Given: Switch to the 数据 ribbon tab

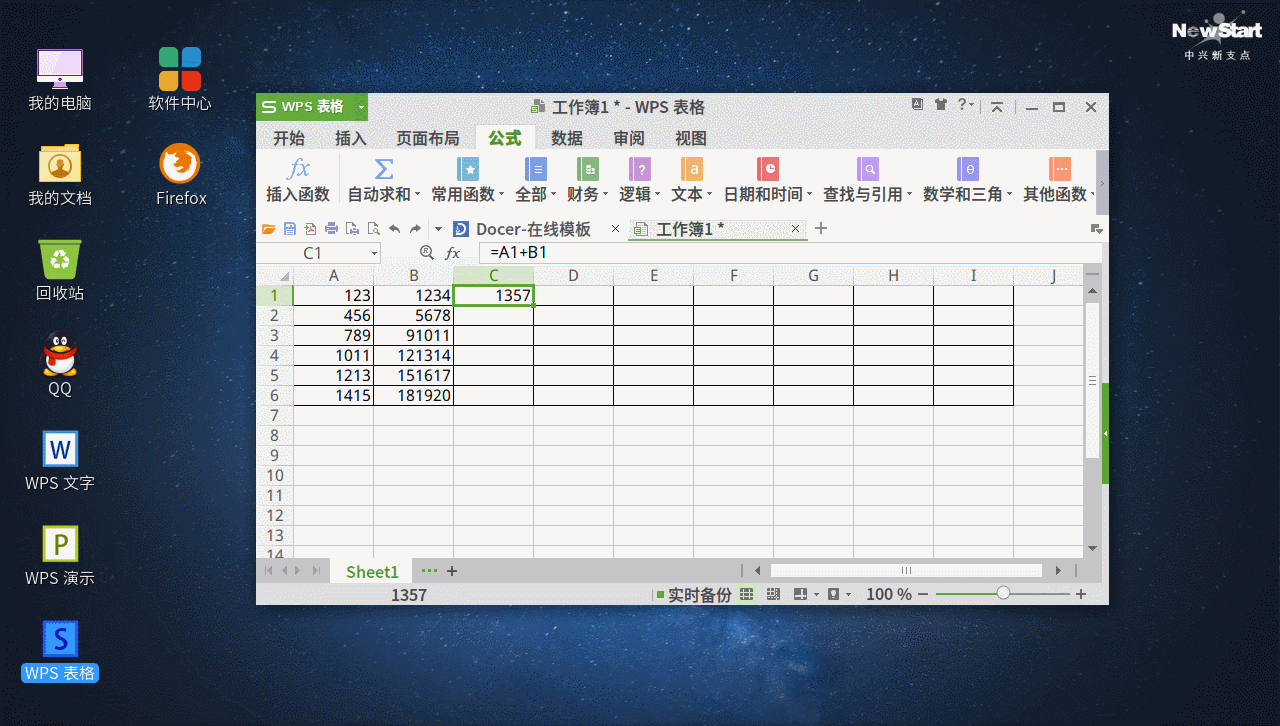Looking at the screenshot, I should coord(567,138).
